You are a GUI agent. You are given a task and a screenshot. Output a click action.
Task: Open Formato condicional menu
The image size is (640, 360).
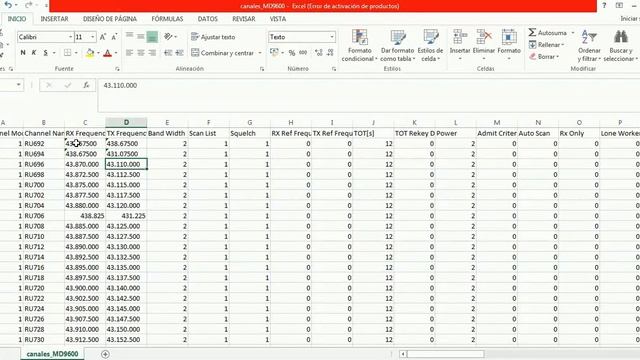[x=360, y=45]
